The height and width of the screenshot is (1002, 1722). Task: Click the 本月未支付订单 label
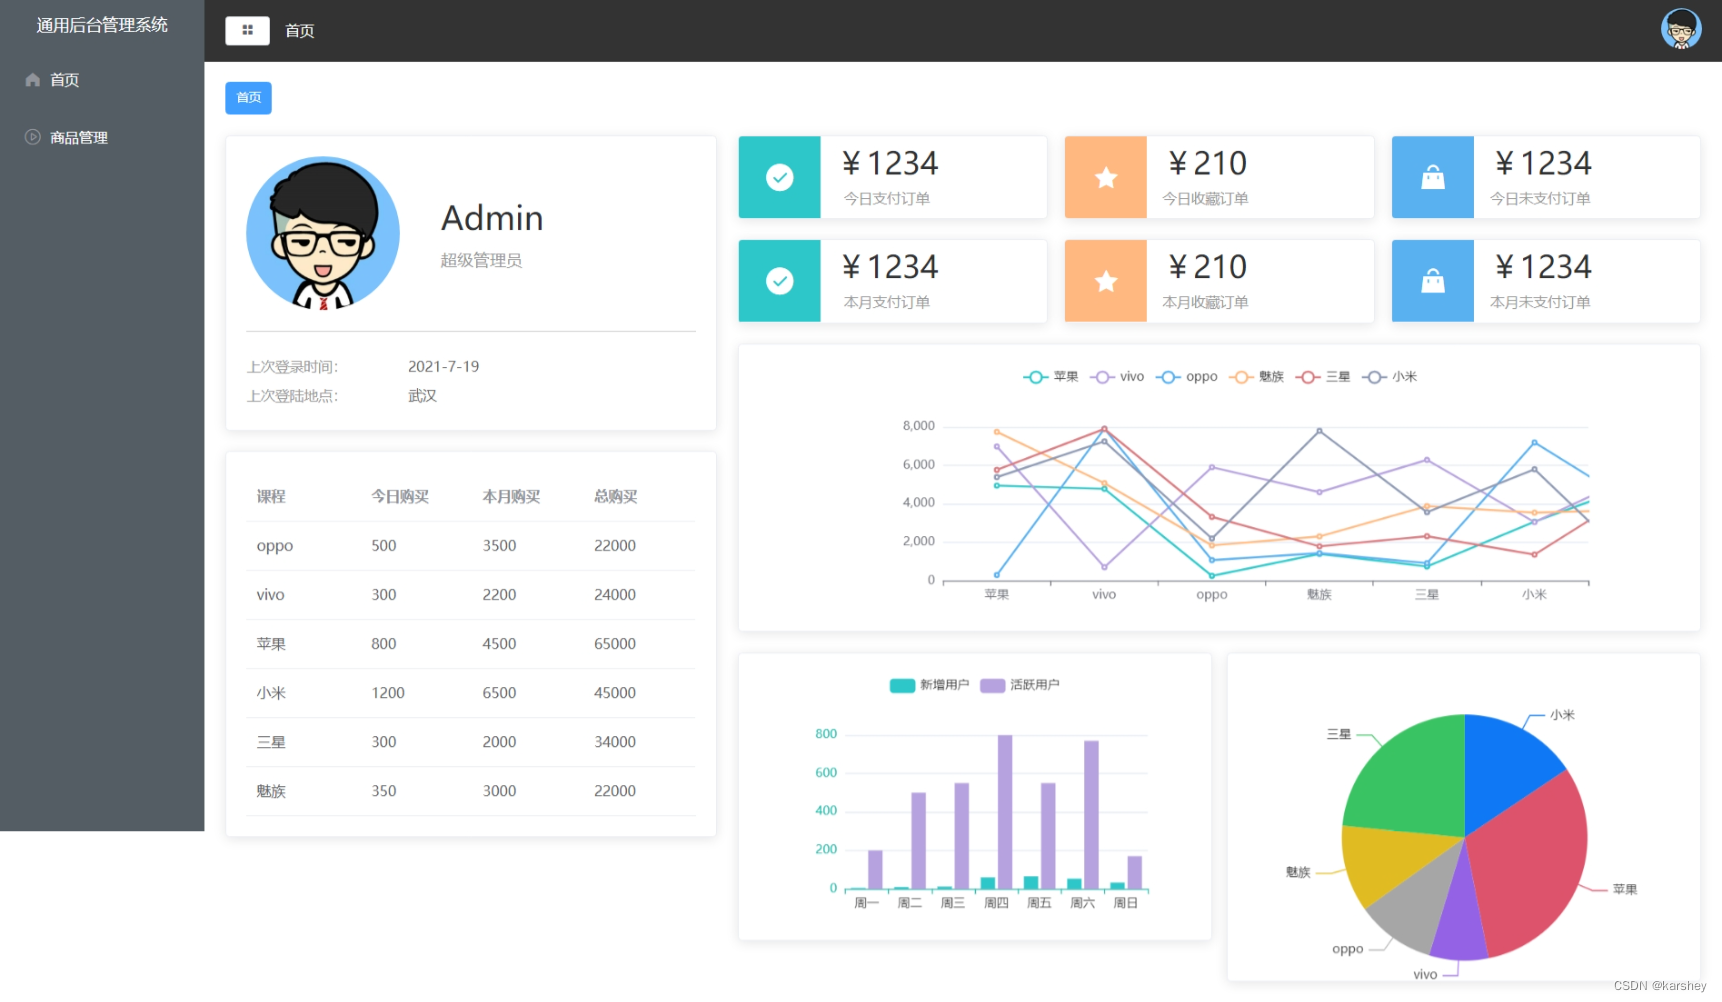tap(1540, 302)
